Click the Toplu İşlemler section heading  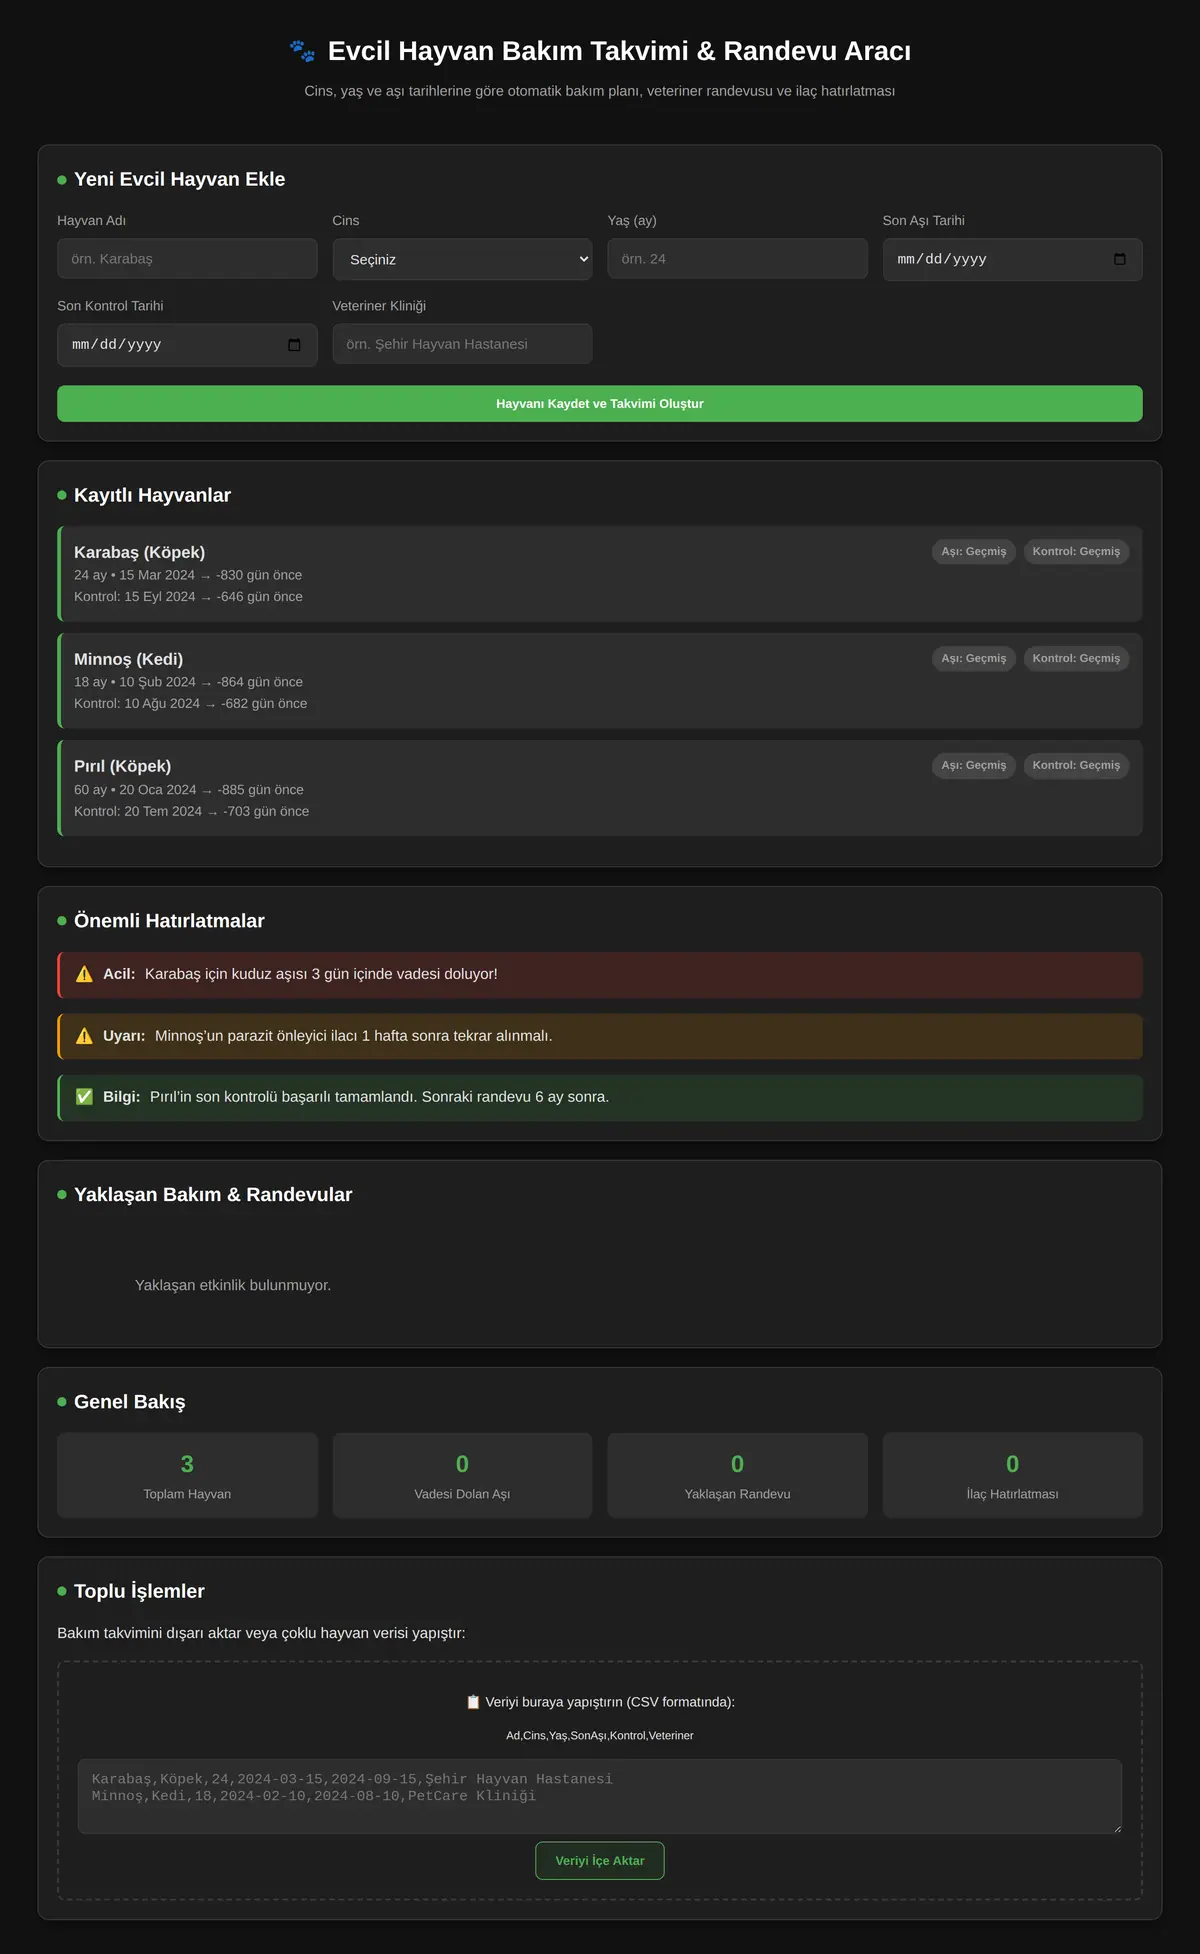(x=139, y=1591)
